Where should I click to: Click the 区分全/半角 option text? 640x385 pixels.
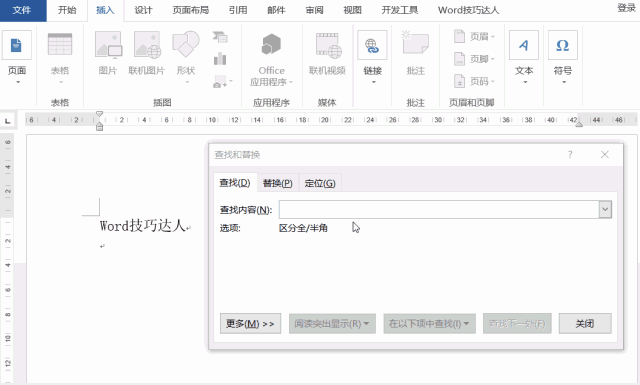[x=303, y=228]
